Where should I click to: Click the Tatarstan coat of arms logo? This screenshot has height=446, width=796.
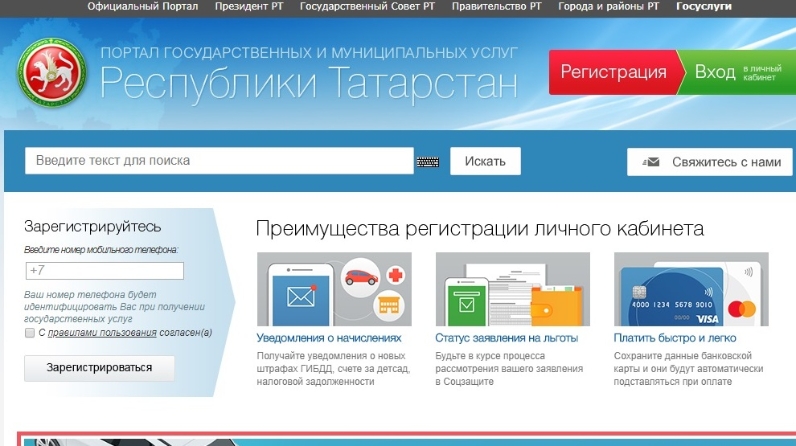click(x=51, y=72)
